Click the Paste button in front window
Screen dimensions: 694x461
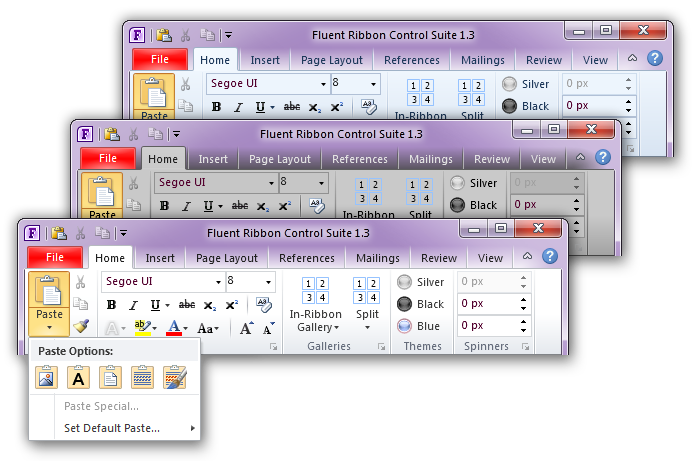click(x=49, y=303)
